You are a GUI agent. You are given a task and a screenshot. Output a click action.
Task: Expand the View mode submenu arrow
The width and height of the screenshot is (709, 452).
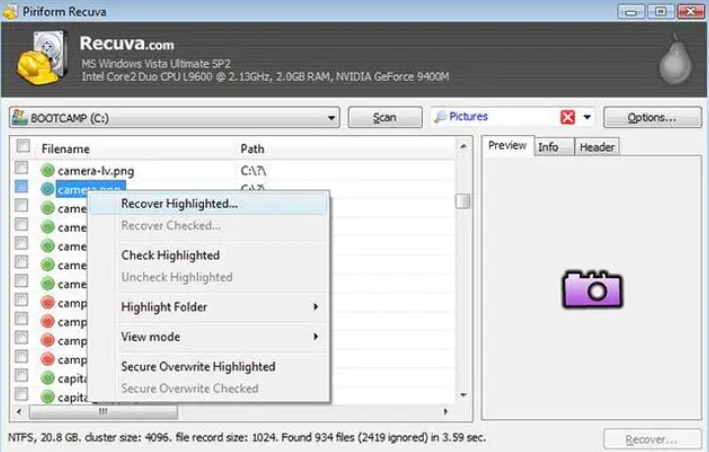coord(316,337)
